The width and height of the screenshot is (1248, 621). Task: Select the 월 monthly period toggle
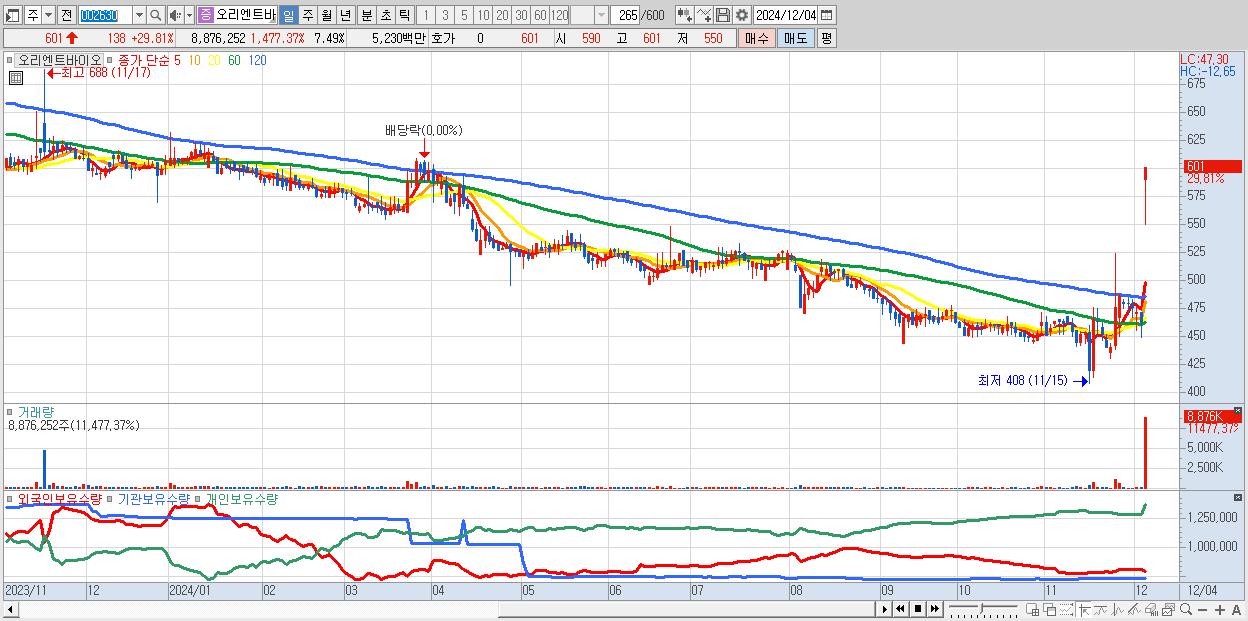[x=326, y=15]
